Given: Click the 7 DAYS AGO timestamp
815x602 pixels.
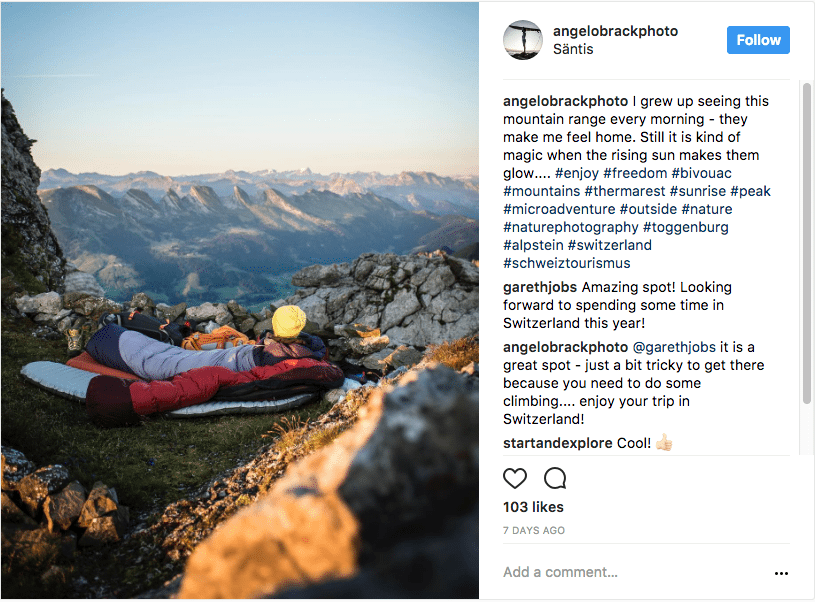Looking at the screenshot, I should [x=534, y=531].
